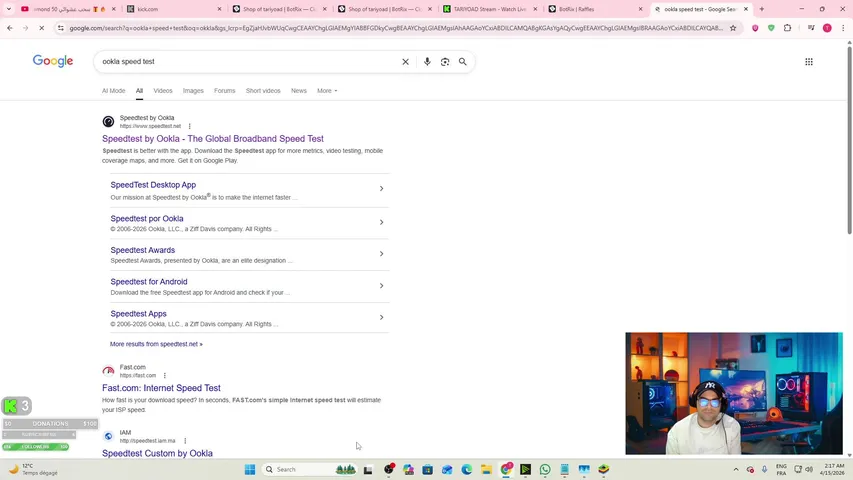Open the browser Extensions puzzle icon
The width and height of the screenshot is (853, 480).
point(787,28)
